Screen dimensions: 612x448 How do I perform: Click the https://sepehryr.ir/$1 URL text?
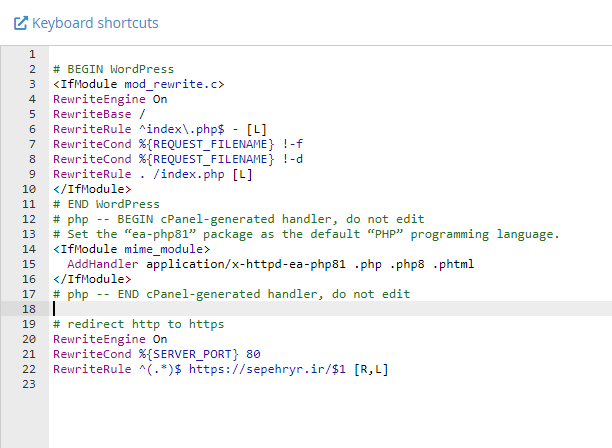267,369
